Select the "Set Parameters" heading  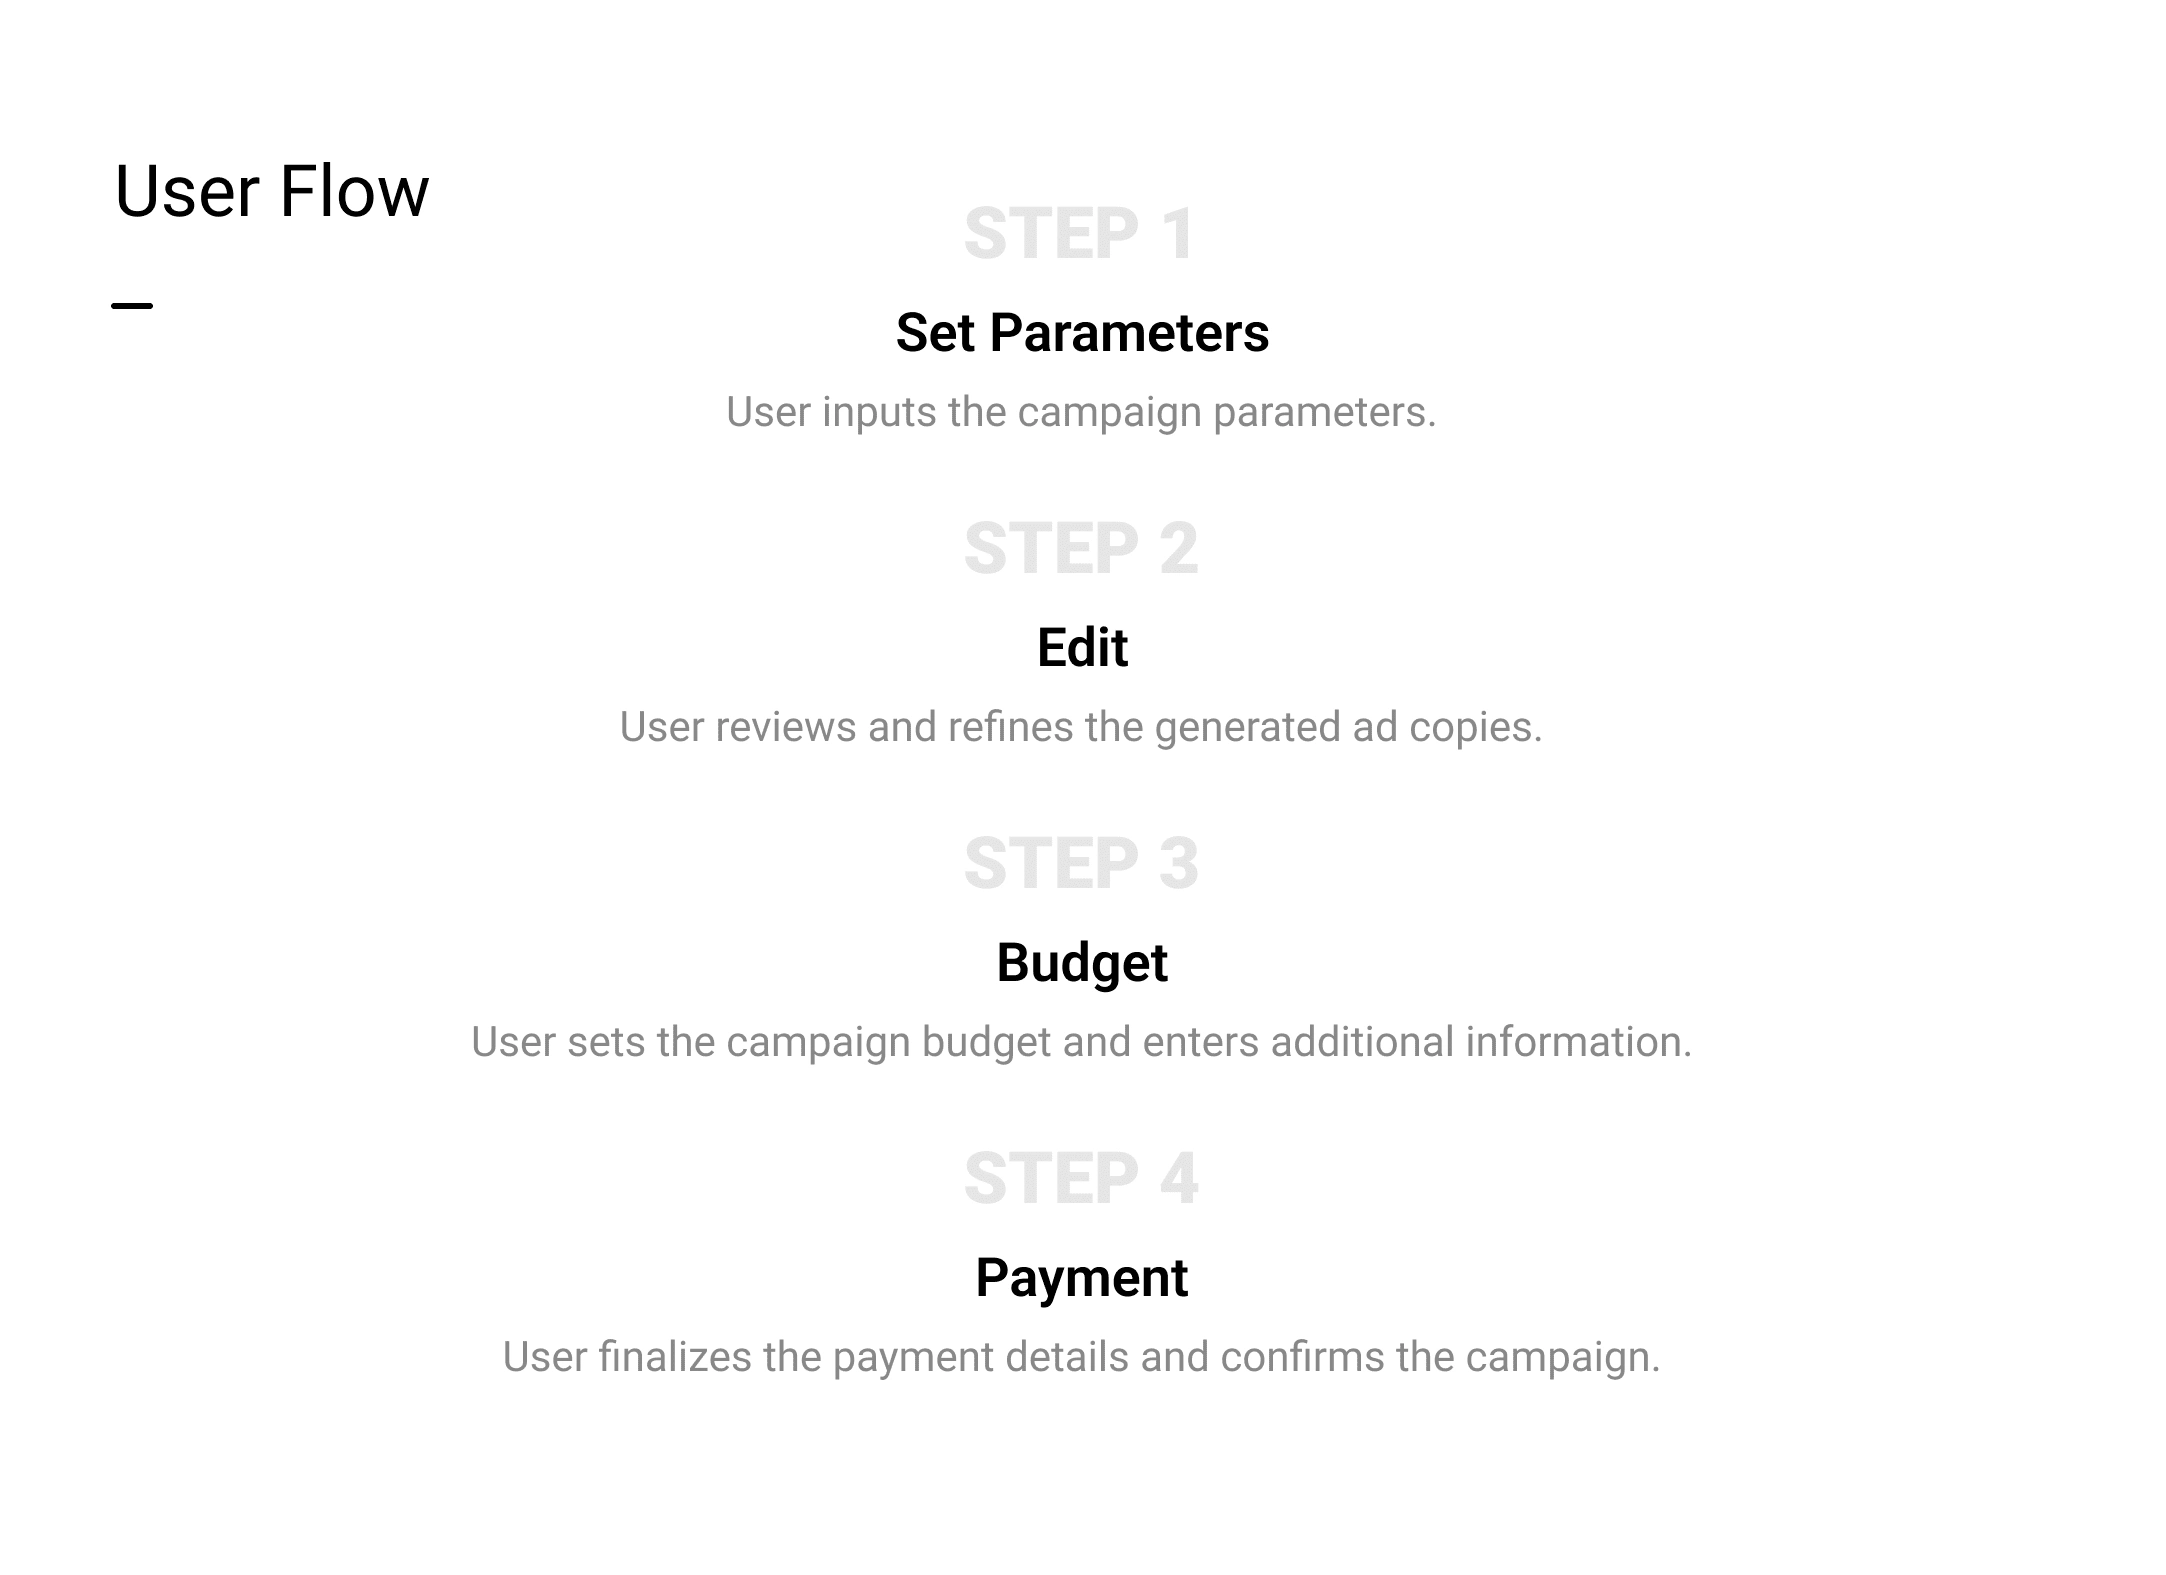1082,333
